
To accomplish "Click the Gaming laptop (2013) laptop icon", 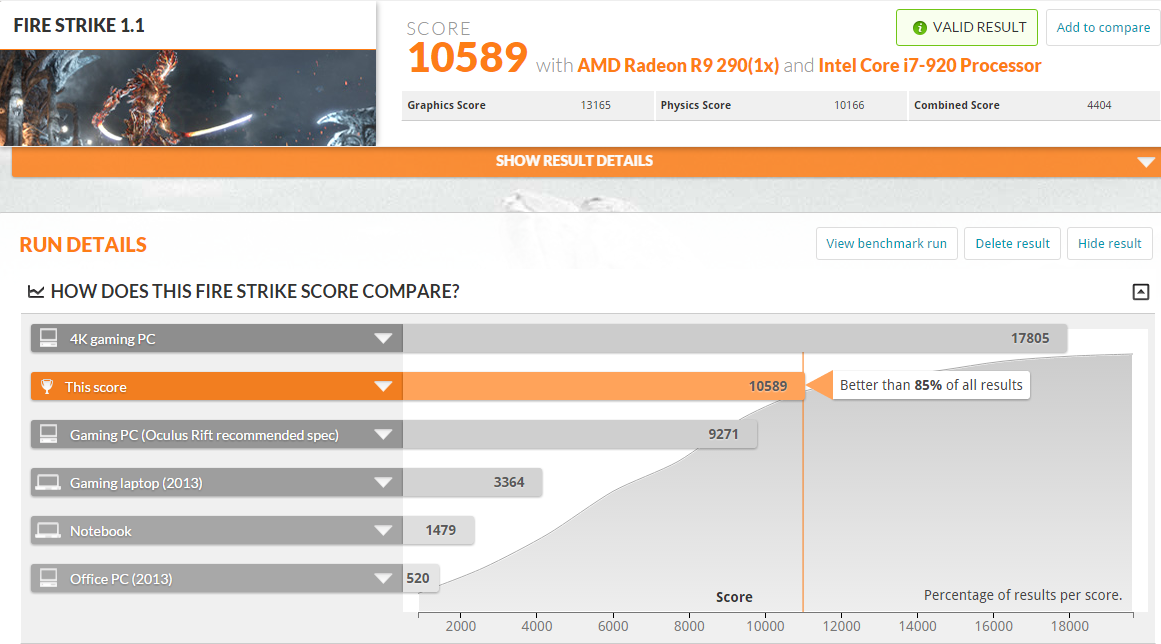I will click(x=49, y=483).
